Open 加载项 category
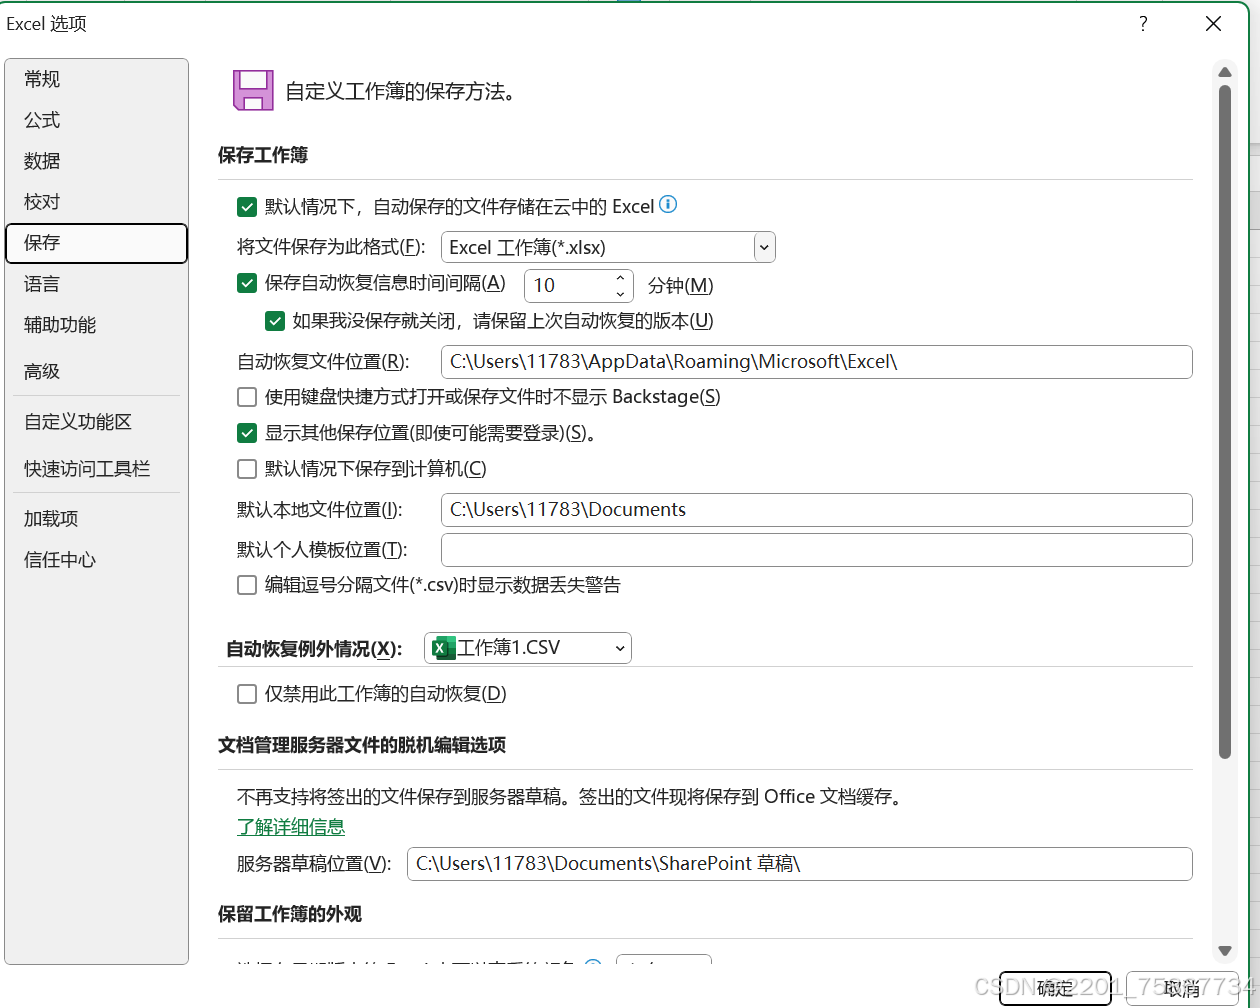The width and height of the screenshot is (1260, 1008). (96, 519)
